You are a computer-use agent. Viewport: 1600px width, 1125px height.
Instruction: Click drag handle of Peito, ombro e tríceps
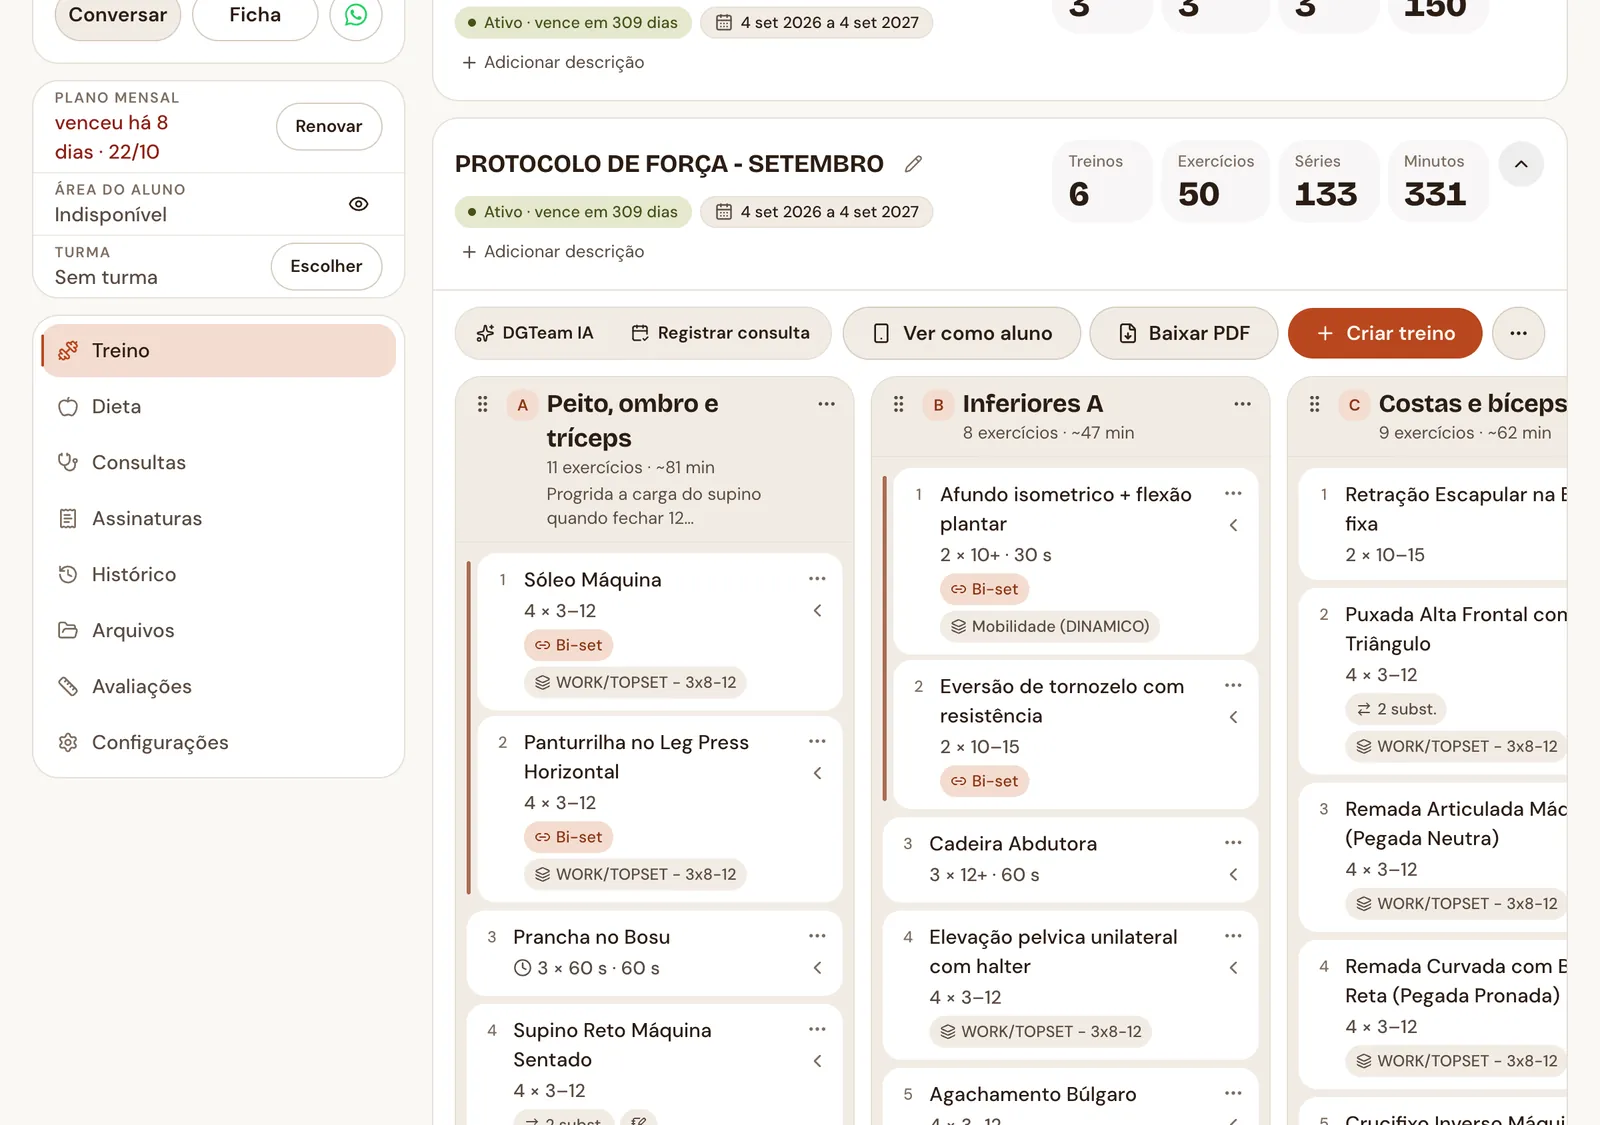tap(482, 404)
